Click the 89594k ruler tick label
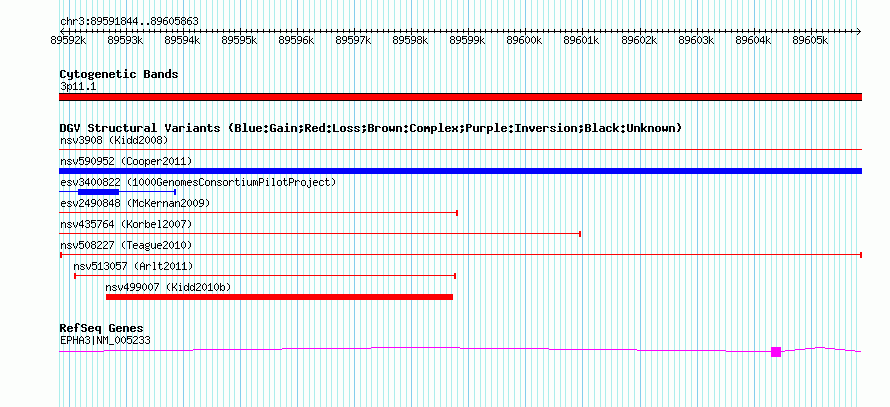Screen dimensions: 890x407 (x=182, y=40)
